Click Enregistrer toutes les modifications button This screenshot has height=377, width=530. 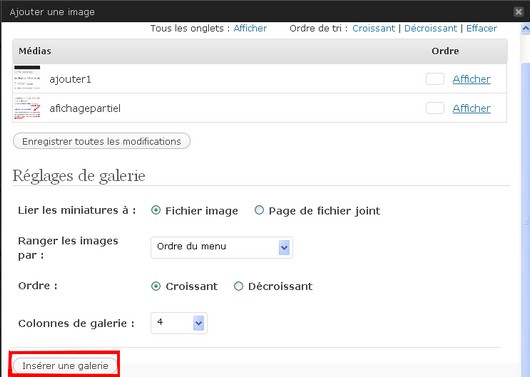point(101,141)
